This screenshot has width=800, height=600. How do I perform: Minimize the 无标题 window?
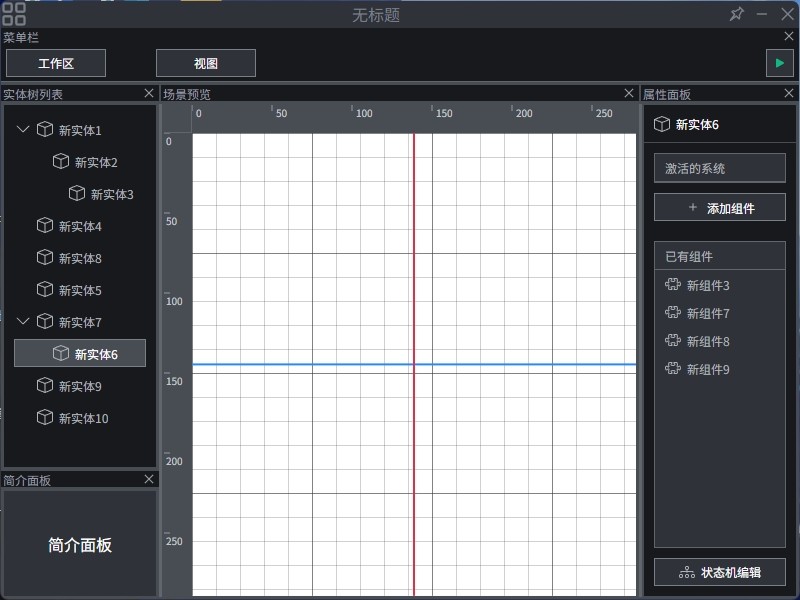(x=762, y=14)
